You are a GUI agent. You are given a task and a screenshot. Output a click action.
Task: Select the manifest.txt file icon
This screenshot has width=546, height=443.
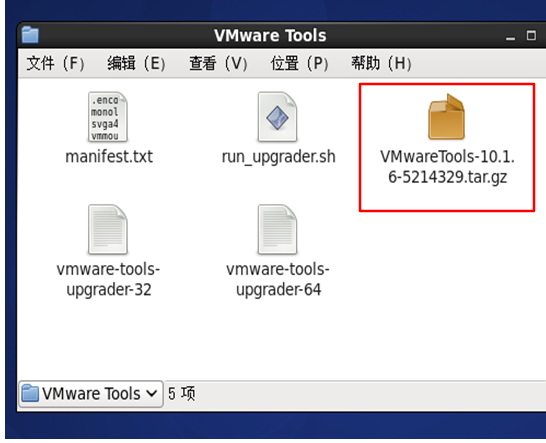tap(108, 117)
